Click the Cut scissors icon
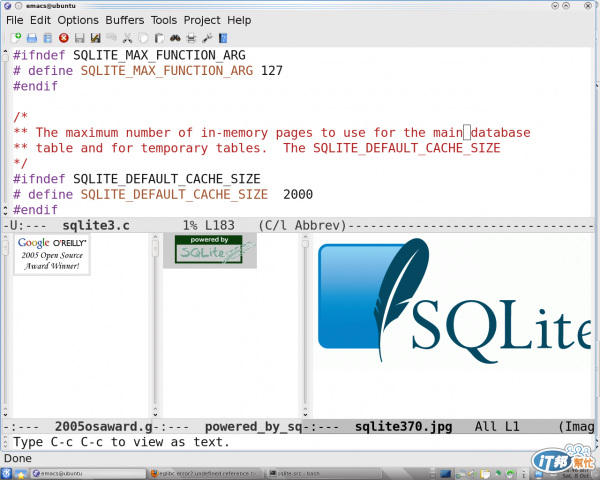The height and width of the screenshot is (480, 600). [127, 38]
